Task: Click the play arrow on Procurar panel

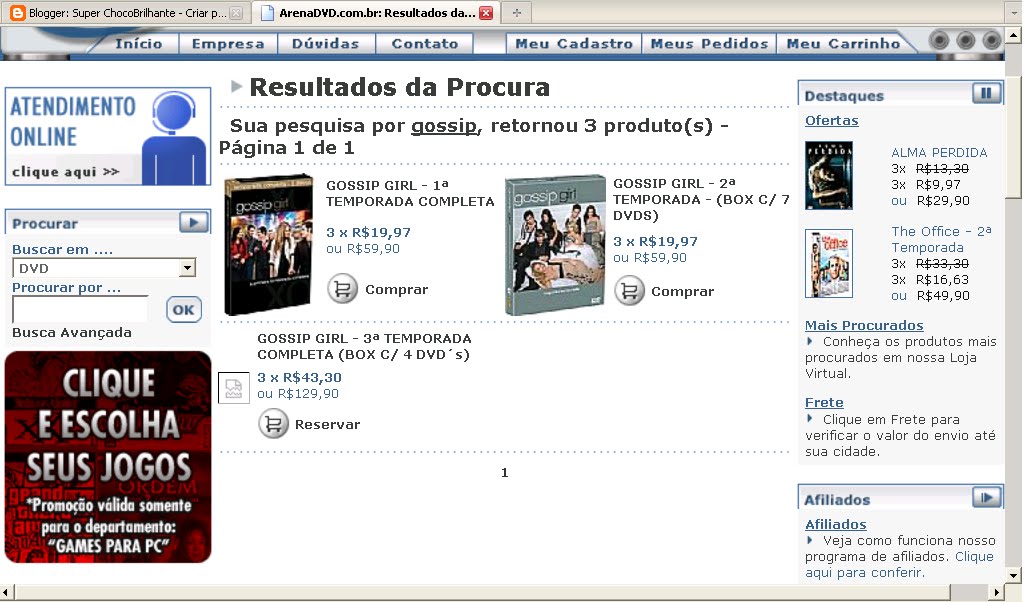Action: point(194,222)
